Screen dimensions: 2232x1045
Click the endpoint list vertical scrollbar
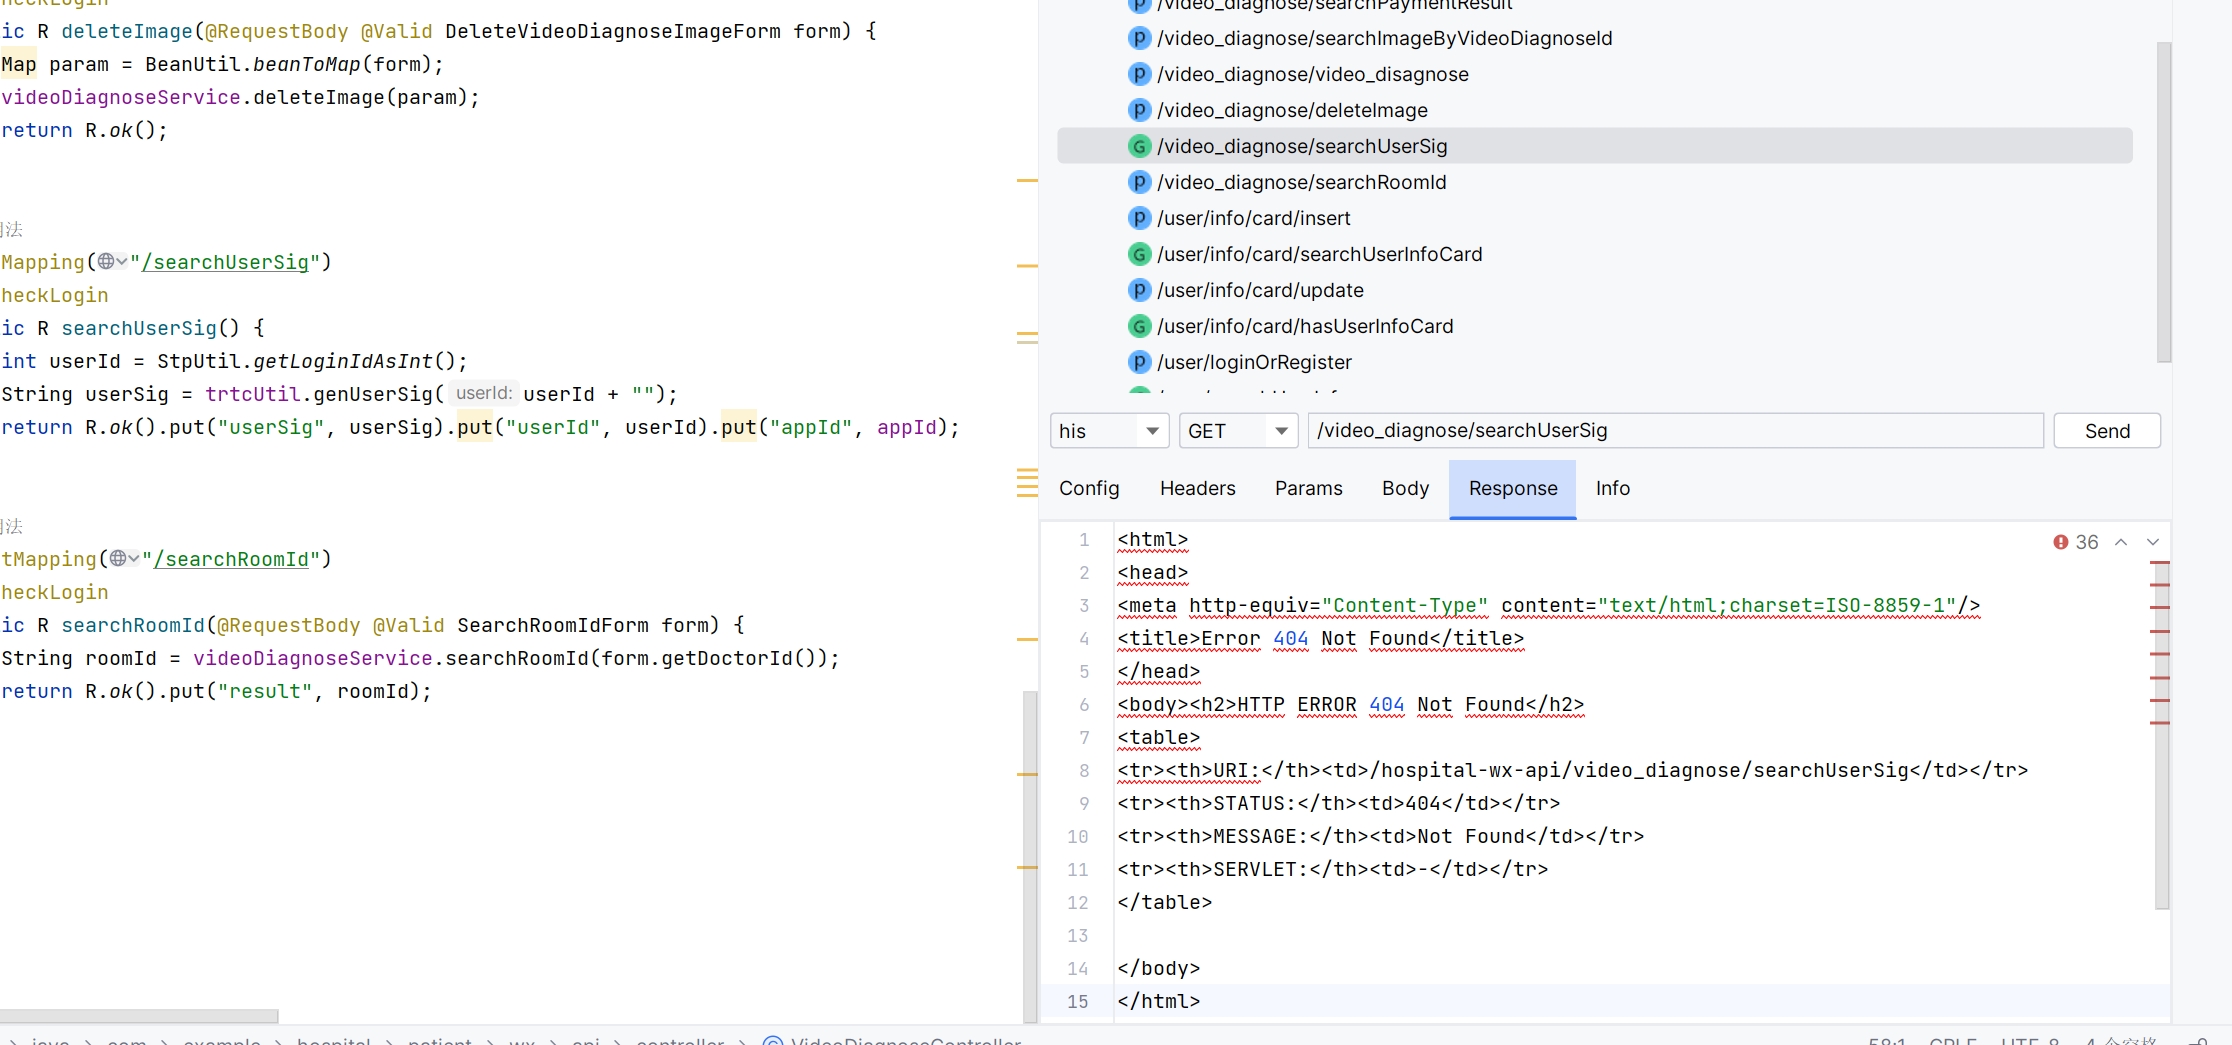coord(2164,202)
